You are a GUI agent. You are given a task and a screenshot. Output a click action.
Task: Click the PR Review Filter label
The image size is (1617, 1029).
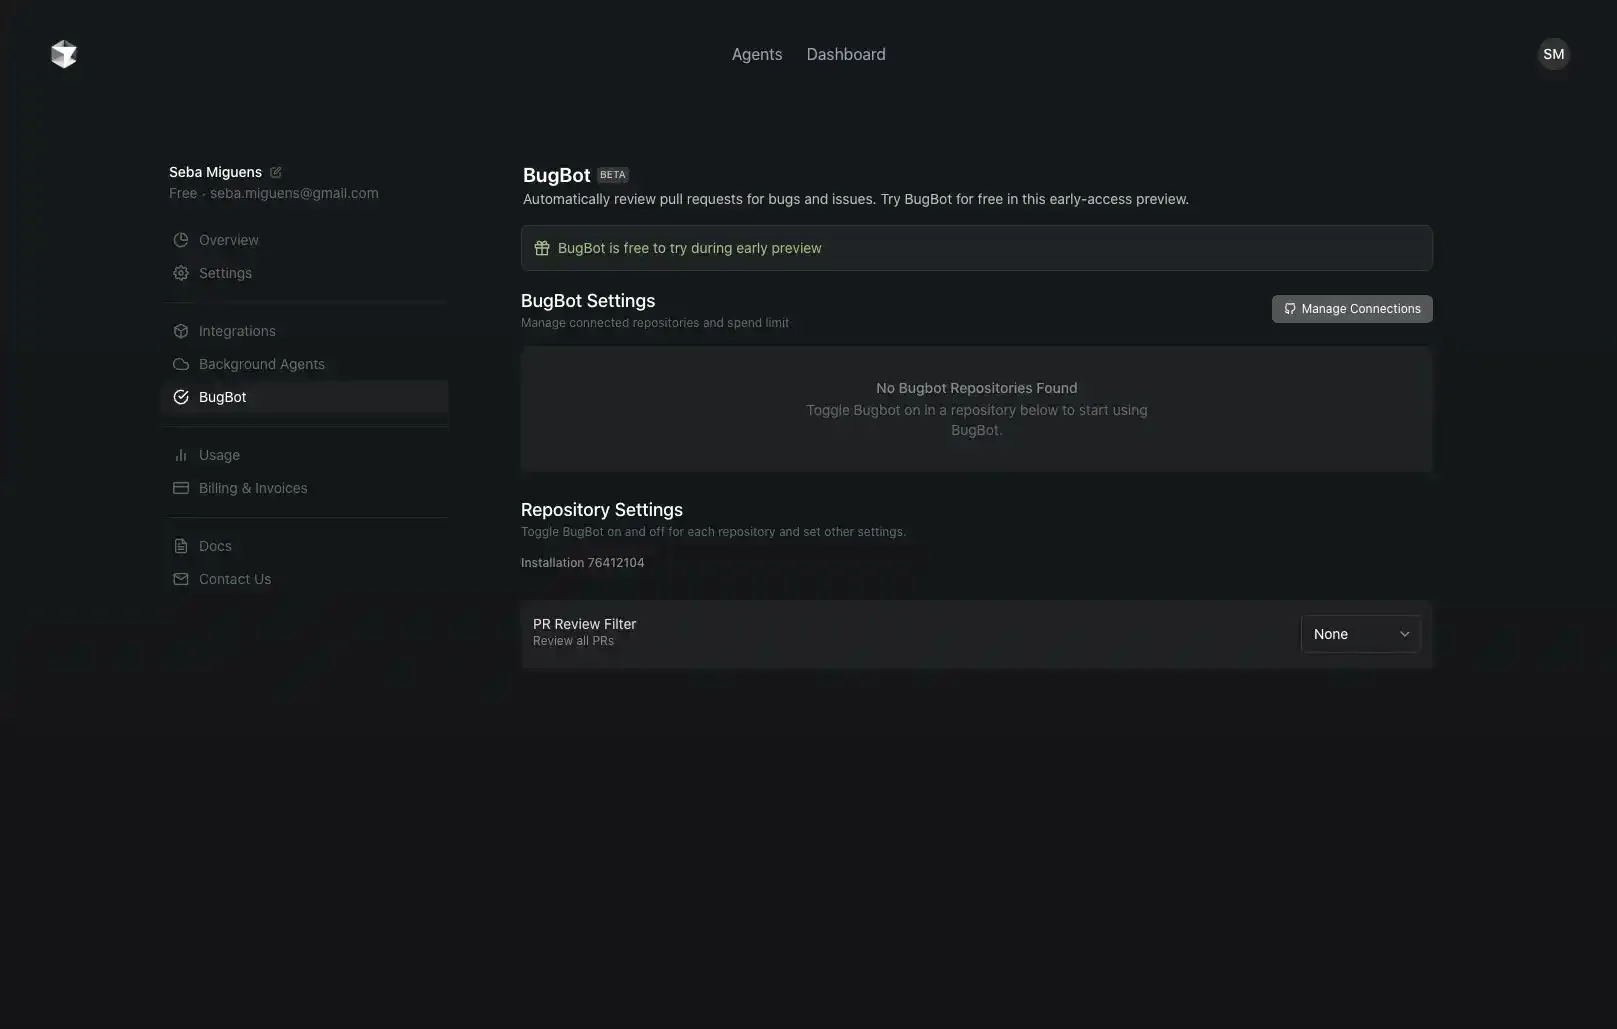pos(584,624)
